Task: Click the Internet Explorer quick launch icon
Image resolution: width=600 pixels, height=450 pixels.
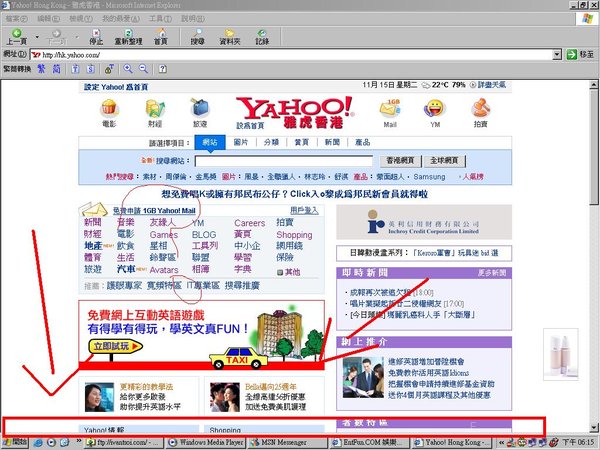Action: (x=38, y=442)
